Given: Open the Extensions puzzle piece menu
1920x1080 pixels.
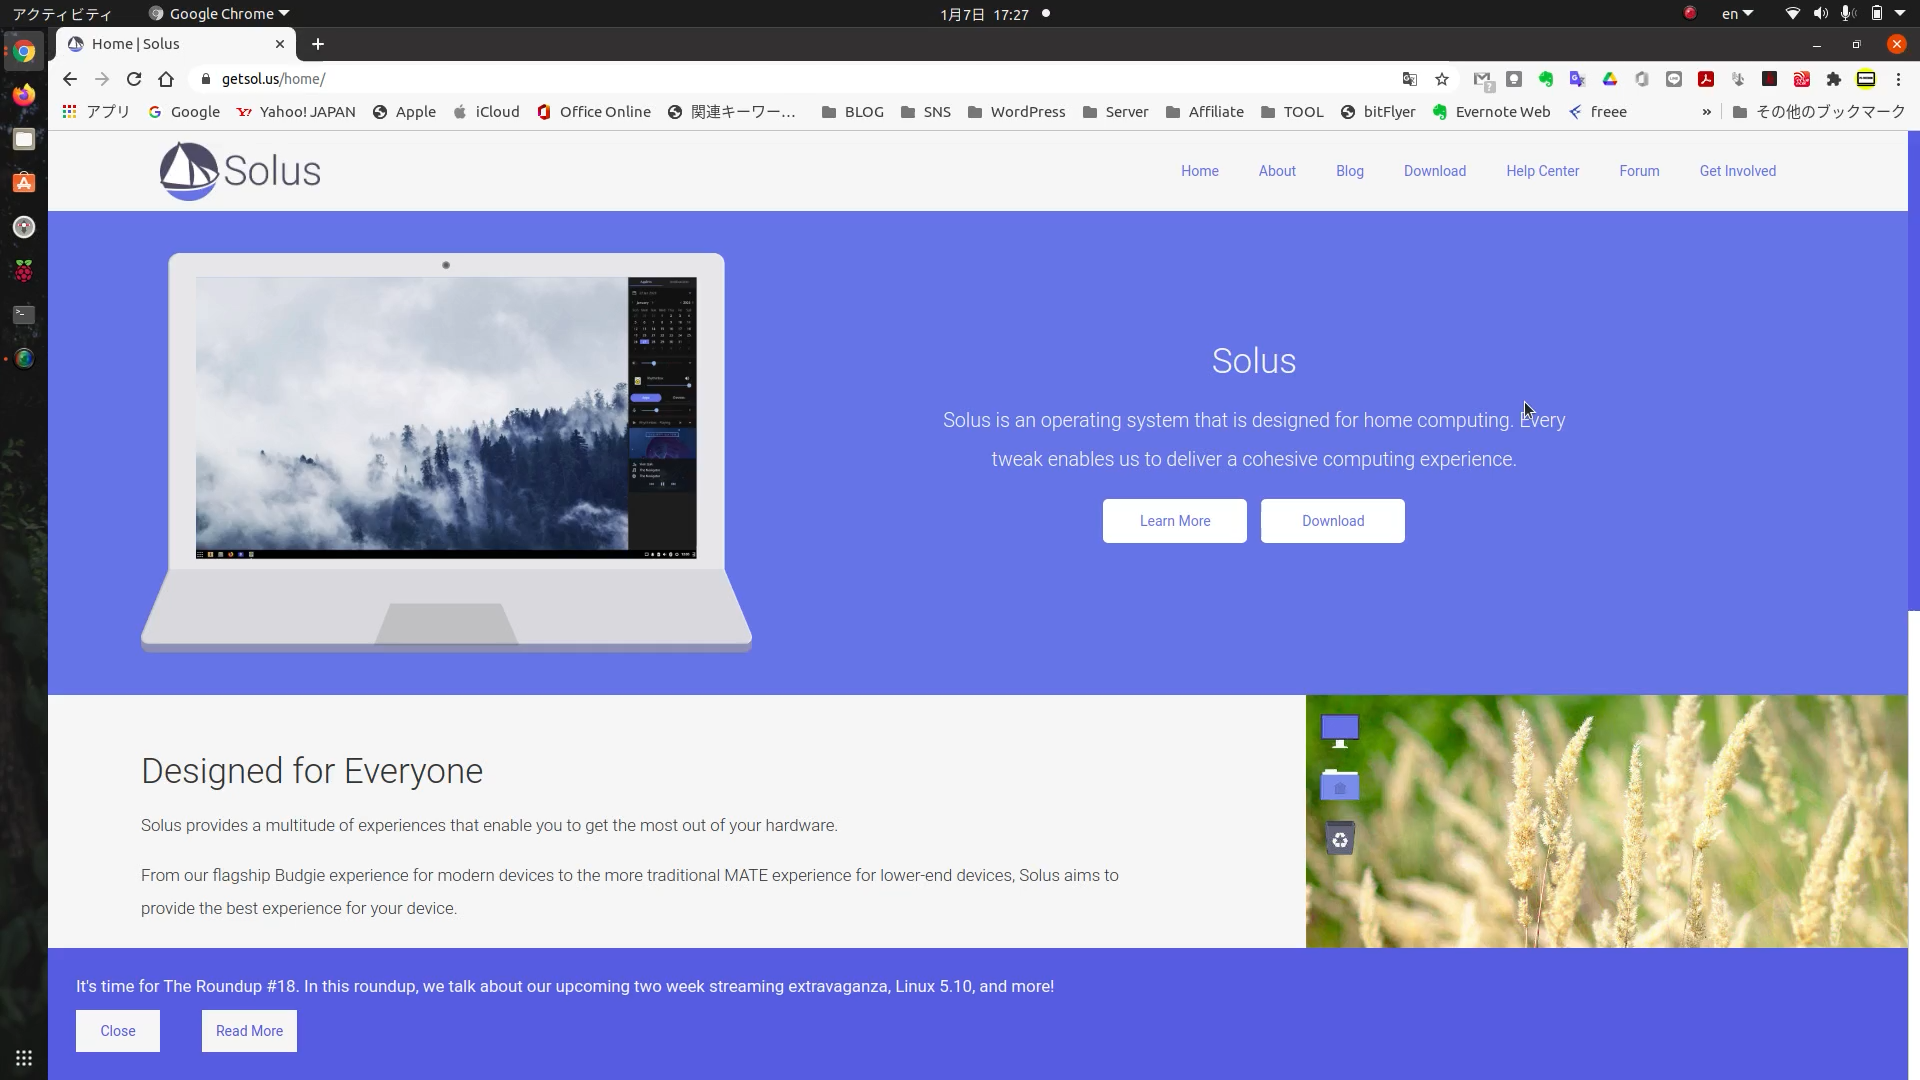Looking at the screenshot, I should [1834, 79].
